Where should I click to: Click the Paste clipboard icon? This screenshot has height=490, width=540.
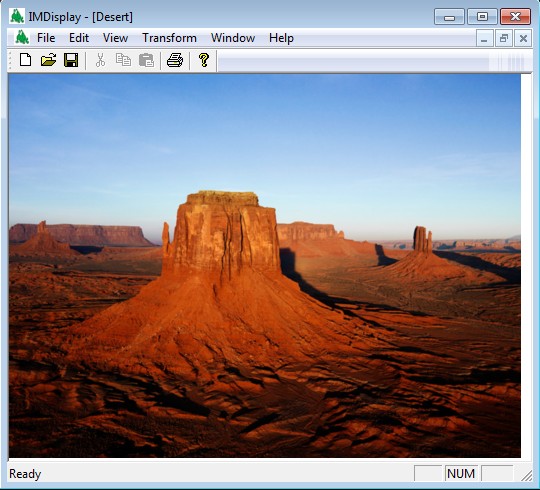(x=146, y=60)
